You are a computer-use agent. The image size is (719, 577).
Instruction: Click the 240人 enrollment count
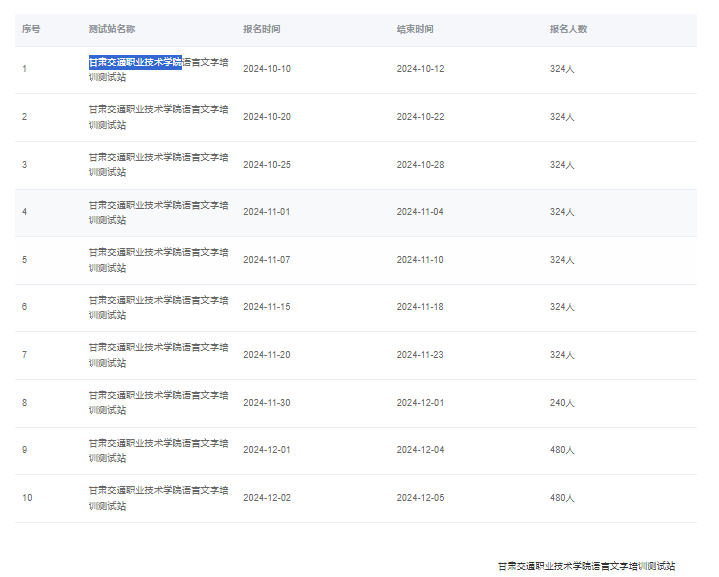pyautogui.click(x=562, y=403)
